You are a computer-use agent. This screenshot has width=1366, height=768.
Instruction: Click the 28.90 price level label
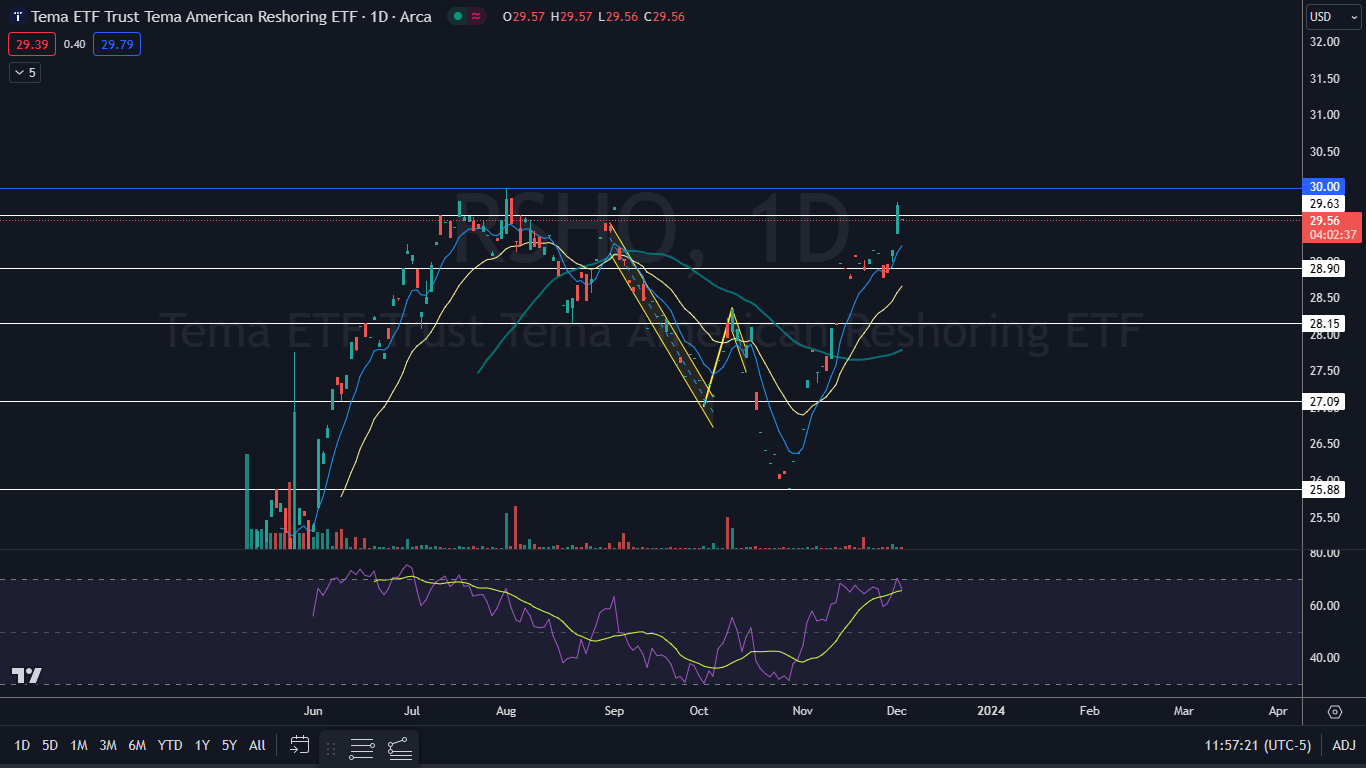1324,269
